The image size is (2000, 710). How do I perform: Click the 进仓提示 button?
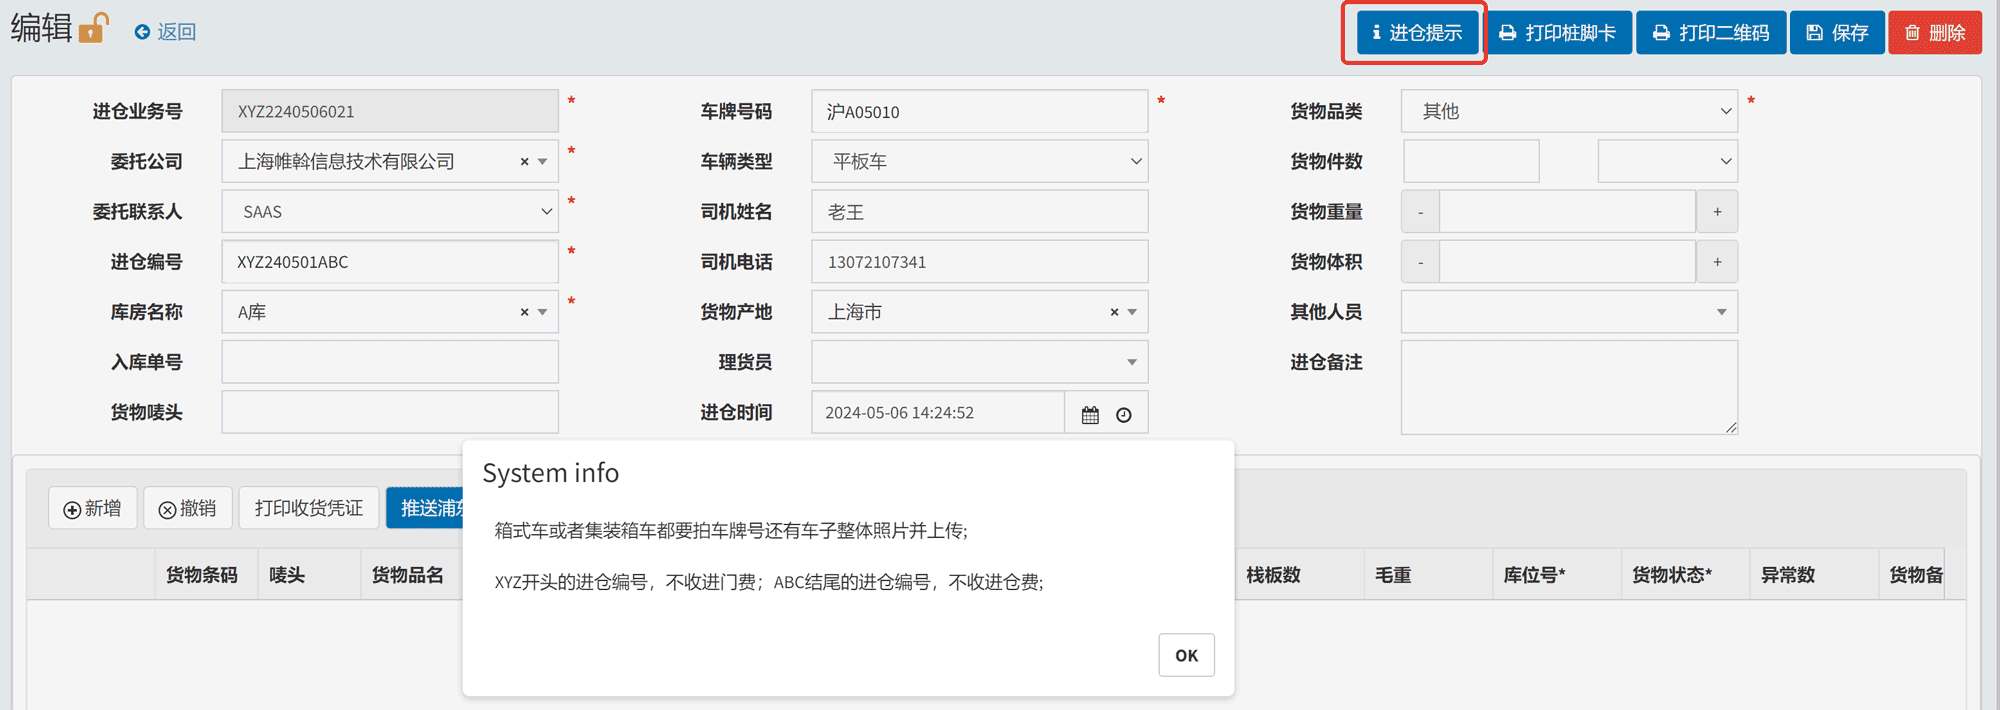(1416, 33)
